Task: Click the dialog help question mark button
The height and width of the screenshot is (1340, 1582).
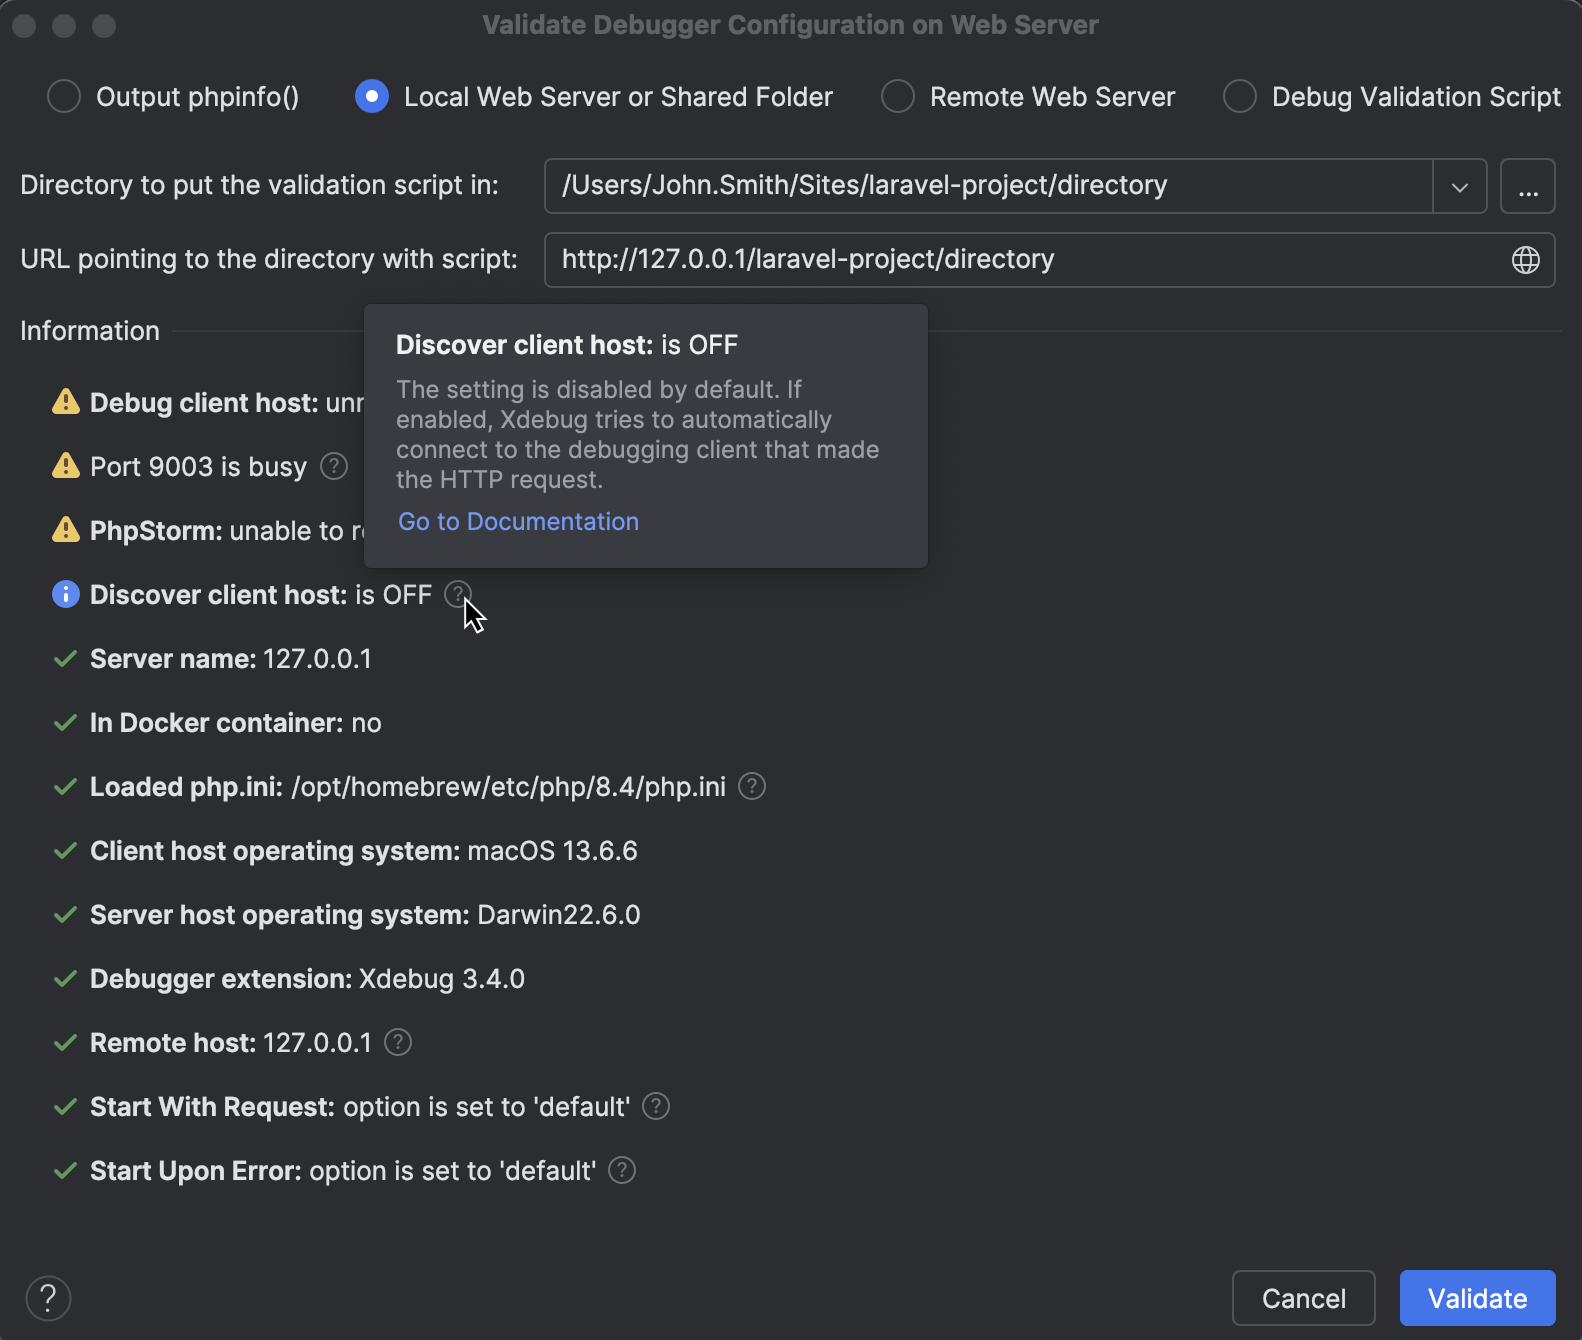Action: 48,1298
